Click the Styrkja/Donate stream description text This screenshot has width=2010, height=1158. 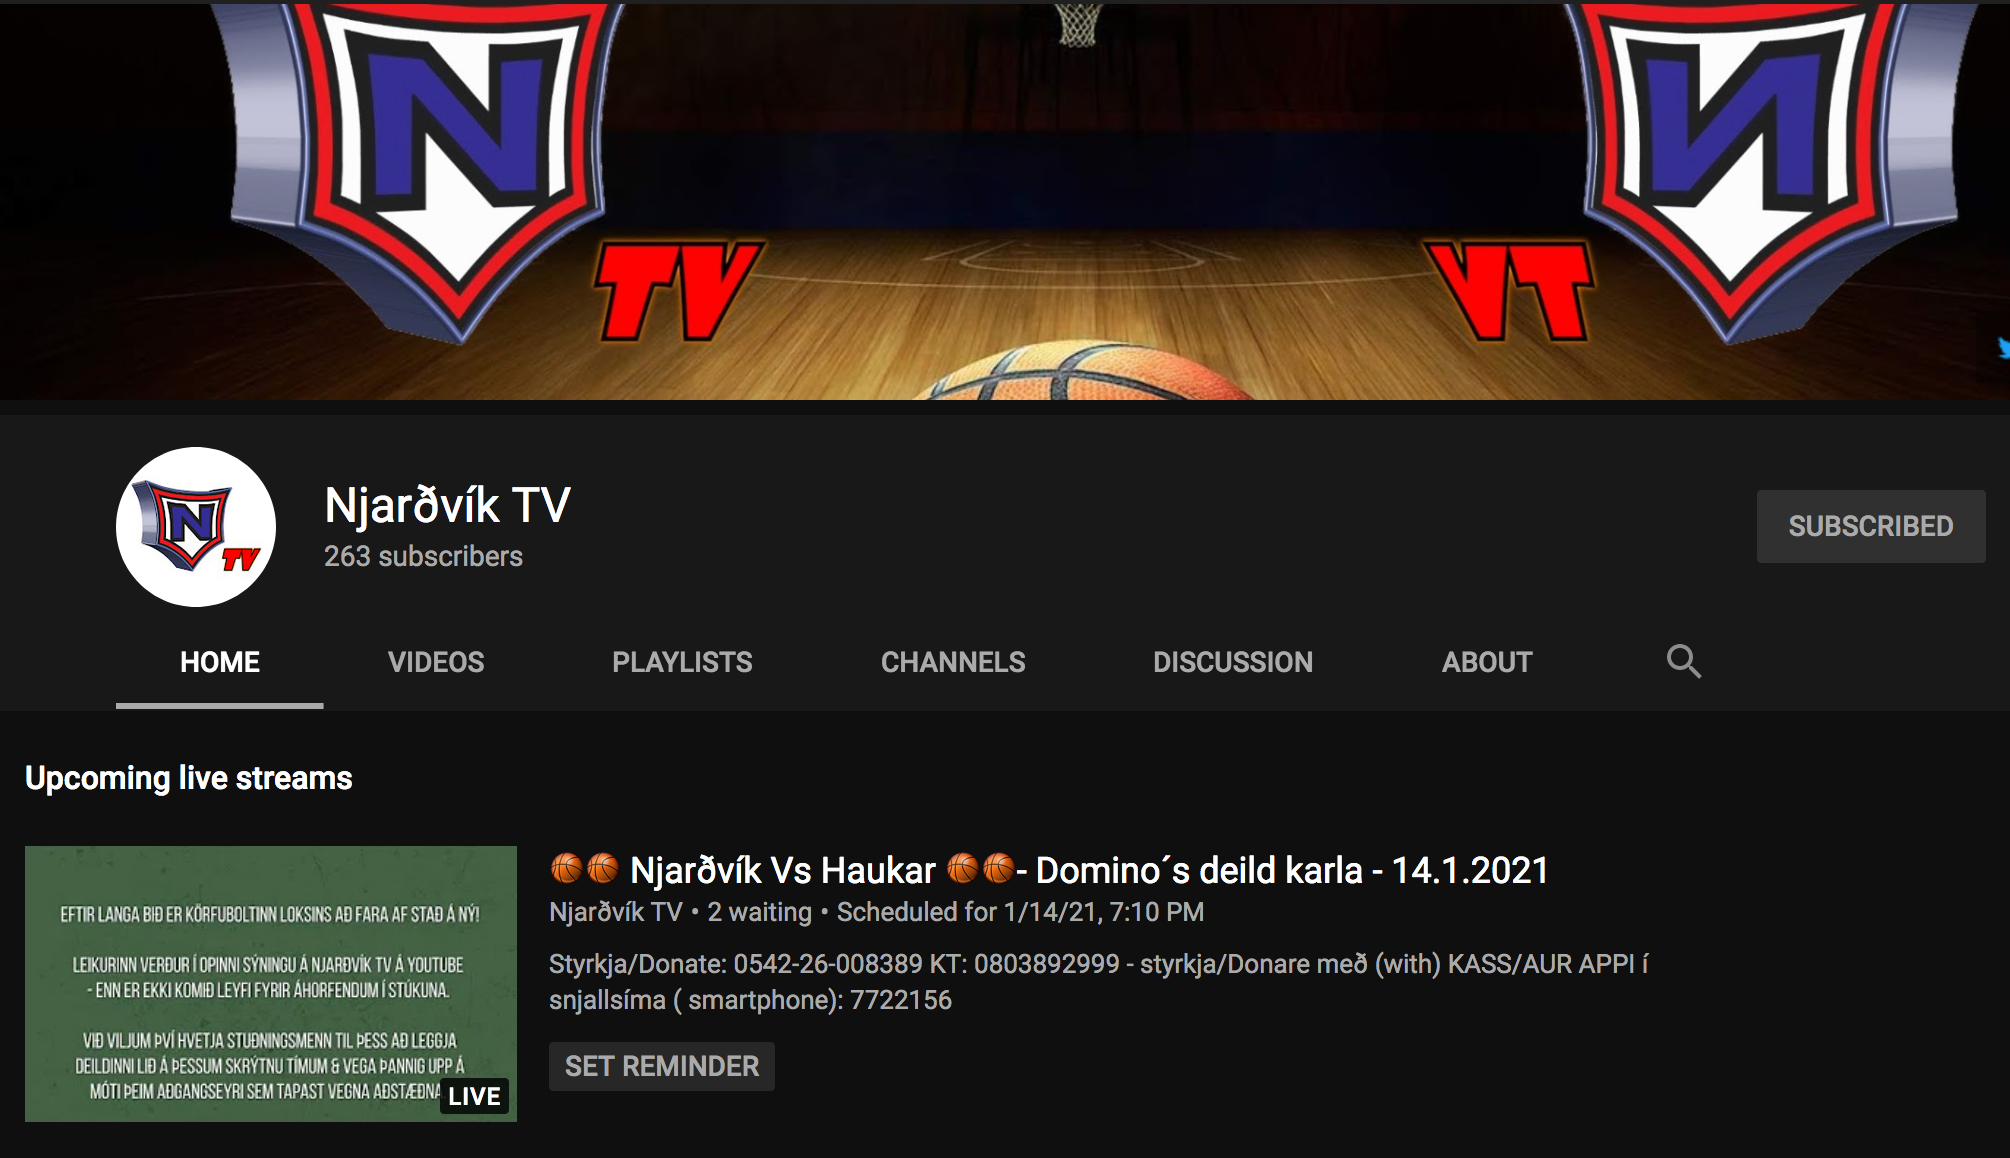1098,982
